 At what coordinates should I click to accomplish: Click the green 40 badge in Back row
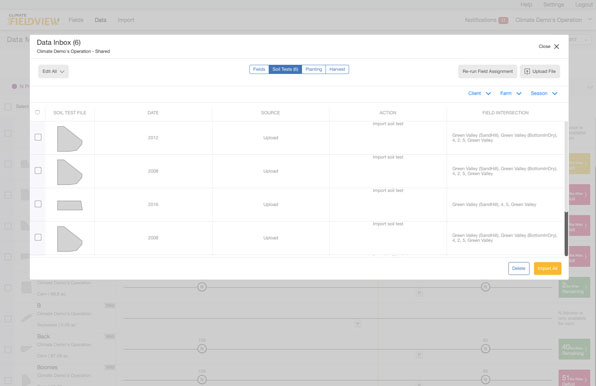pyautogui.click(x=574, y=349)
